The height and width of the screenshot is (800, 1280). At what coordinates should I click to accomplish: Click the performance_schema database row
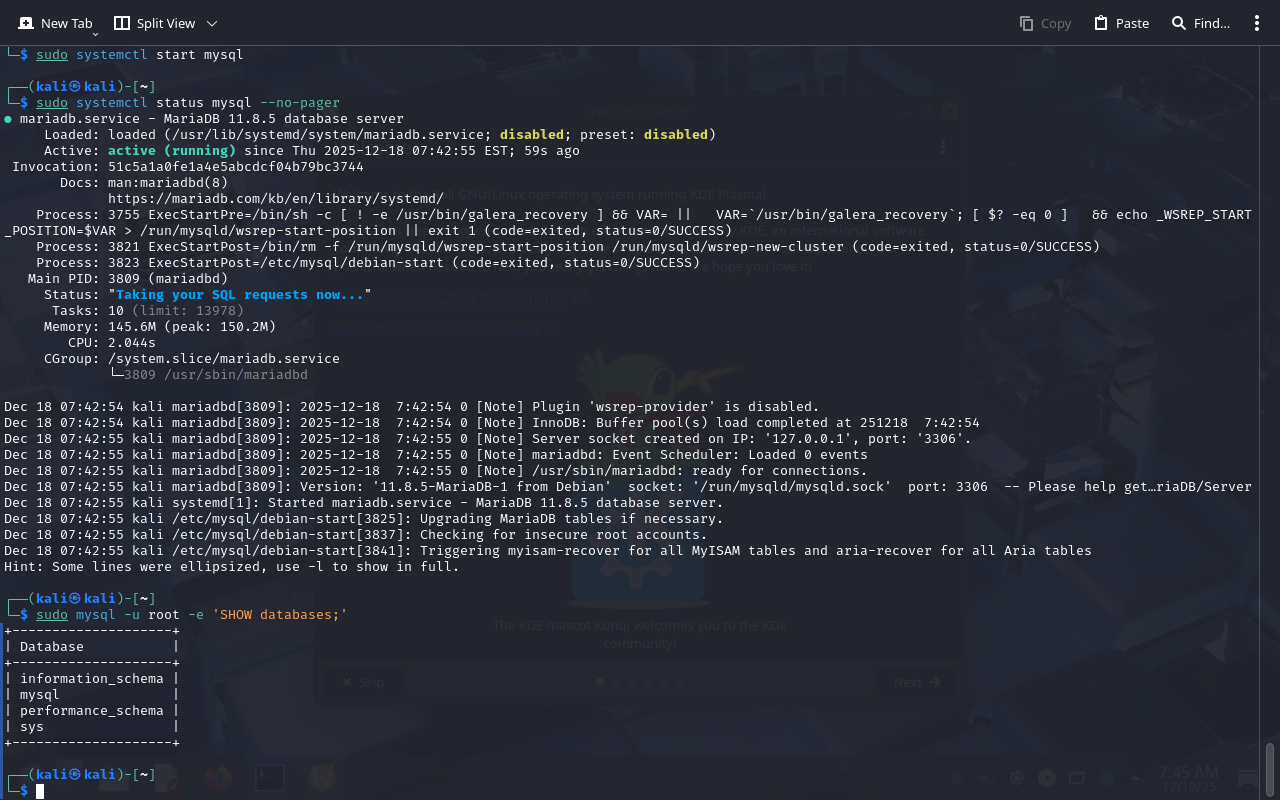pos(91,711)
